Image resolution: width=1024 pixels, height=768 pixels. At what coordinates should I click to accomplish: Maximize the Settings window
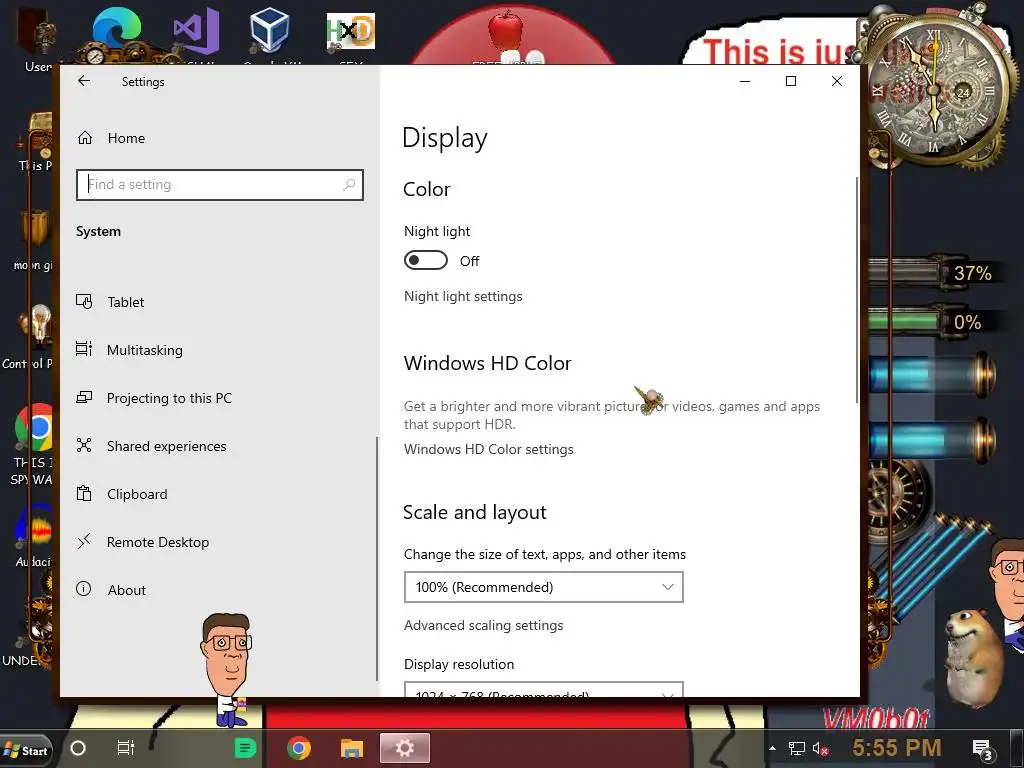click(x=791, y=81)
